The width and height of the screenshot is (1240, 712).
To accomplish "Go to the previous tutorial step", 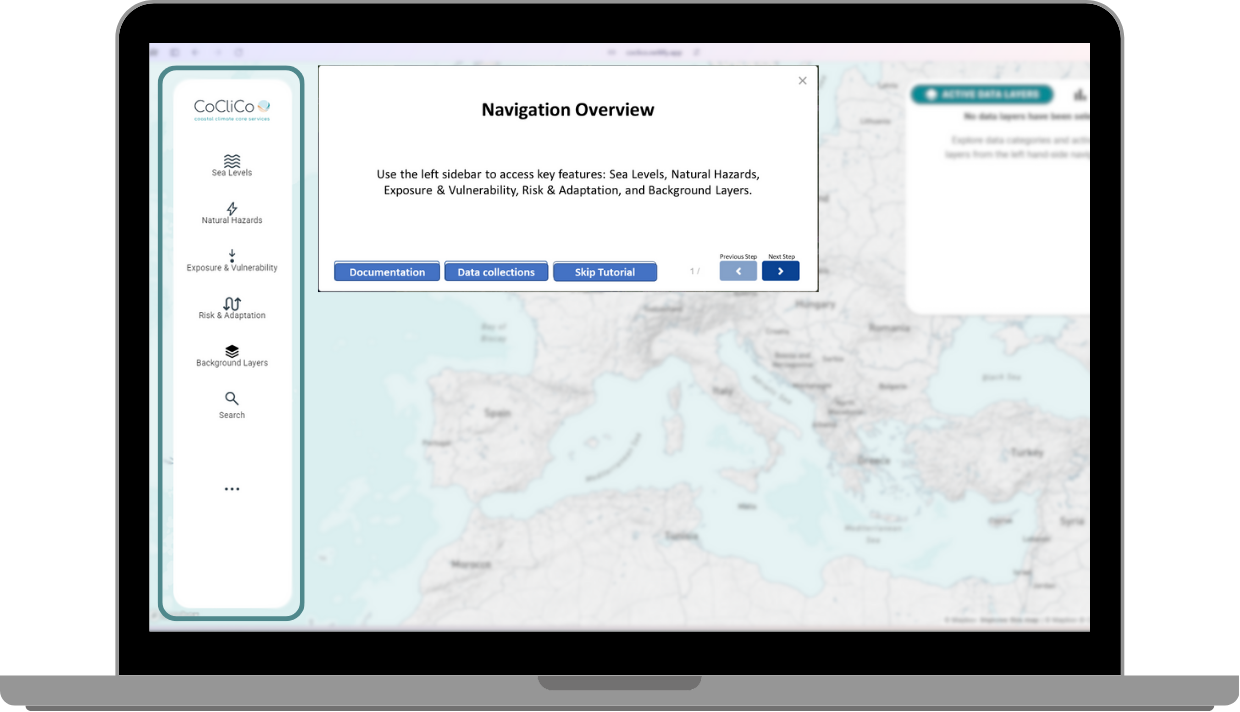I will point(738,271).
